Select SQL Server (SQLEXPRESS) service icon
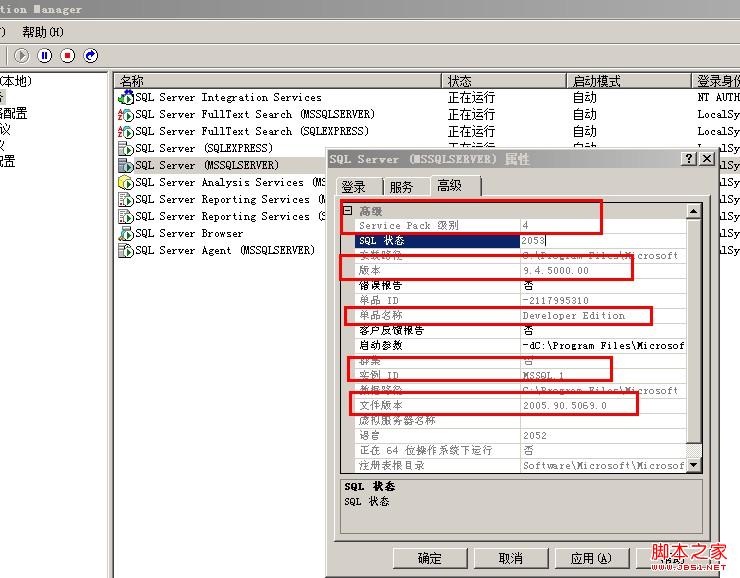Viewport: 740px width, 578px height. coord(126,148)
